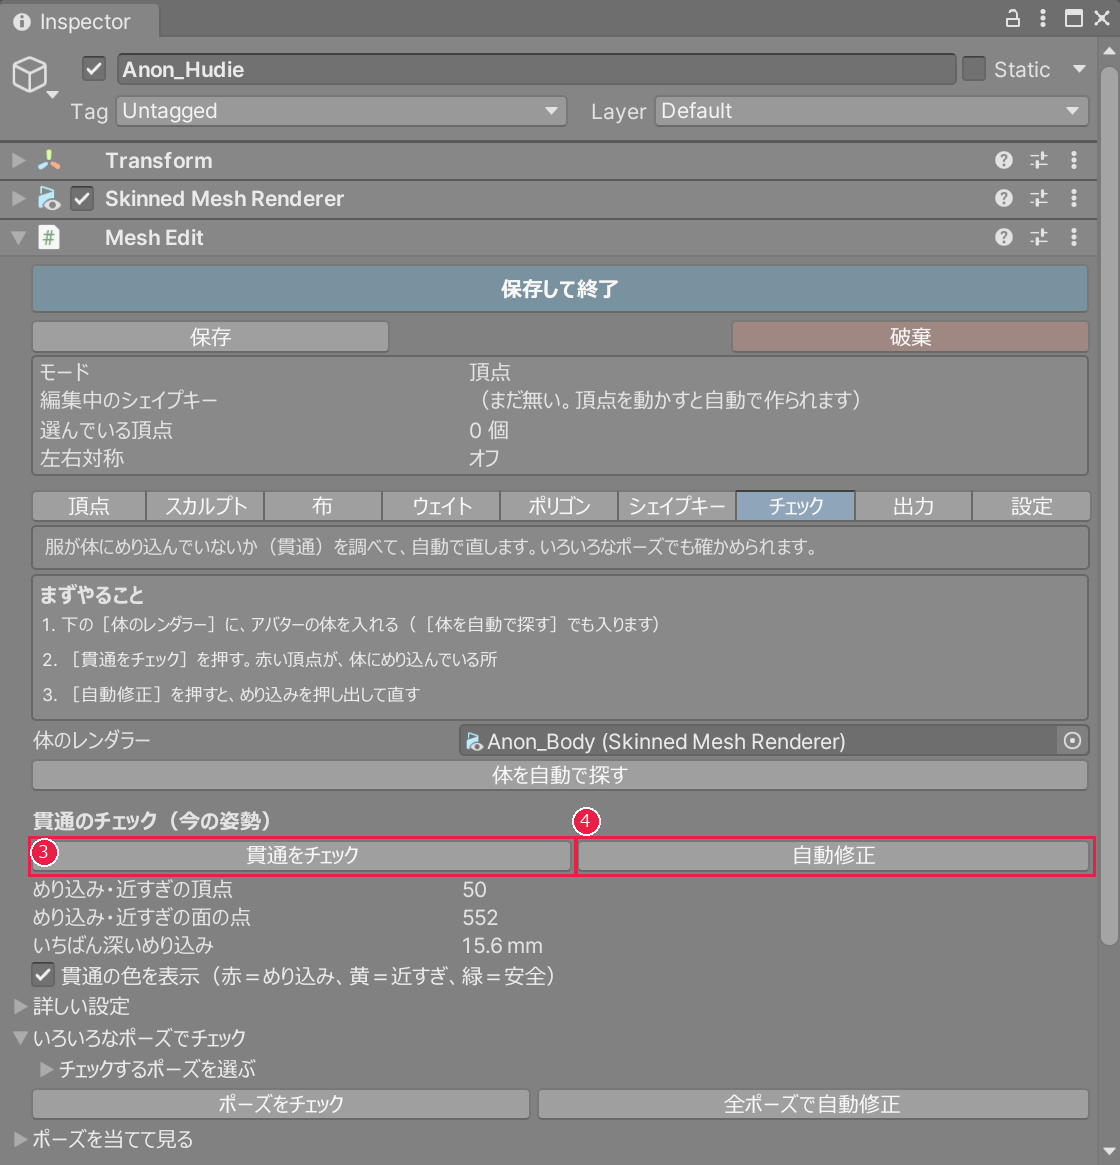The width and height of the screenshot is (1120, 1165).
Task: Click the Inspector info icon on tab
Action: click(22, 22)
